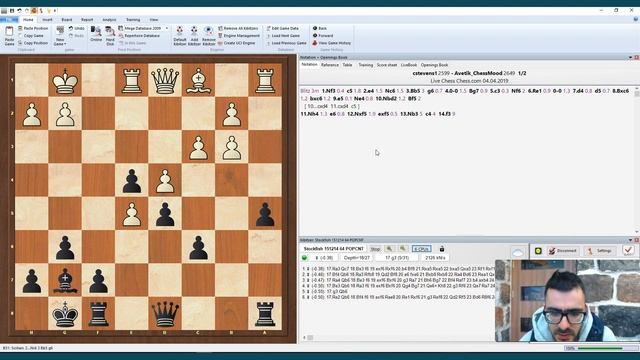Screen dimensions: 640x360
Task: Toggle the engine lock padlock
Action: [x=442, y=249]
